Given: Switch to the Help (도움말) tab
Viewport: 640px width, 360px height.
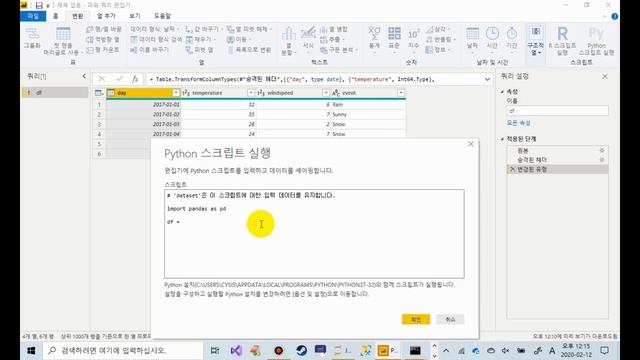Looking at the screenshot, I should 162,16.
